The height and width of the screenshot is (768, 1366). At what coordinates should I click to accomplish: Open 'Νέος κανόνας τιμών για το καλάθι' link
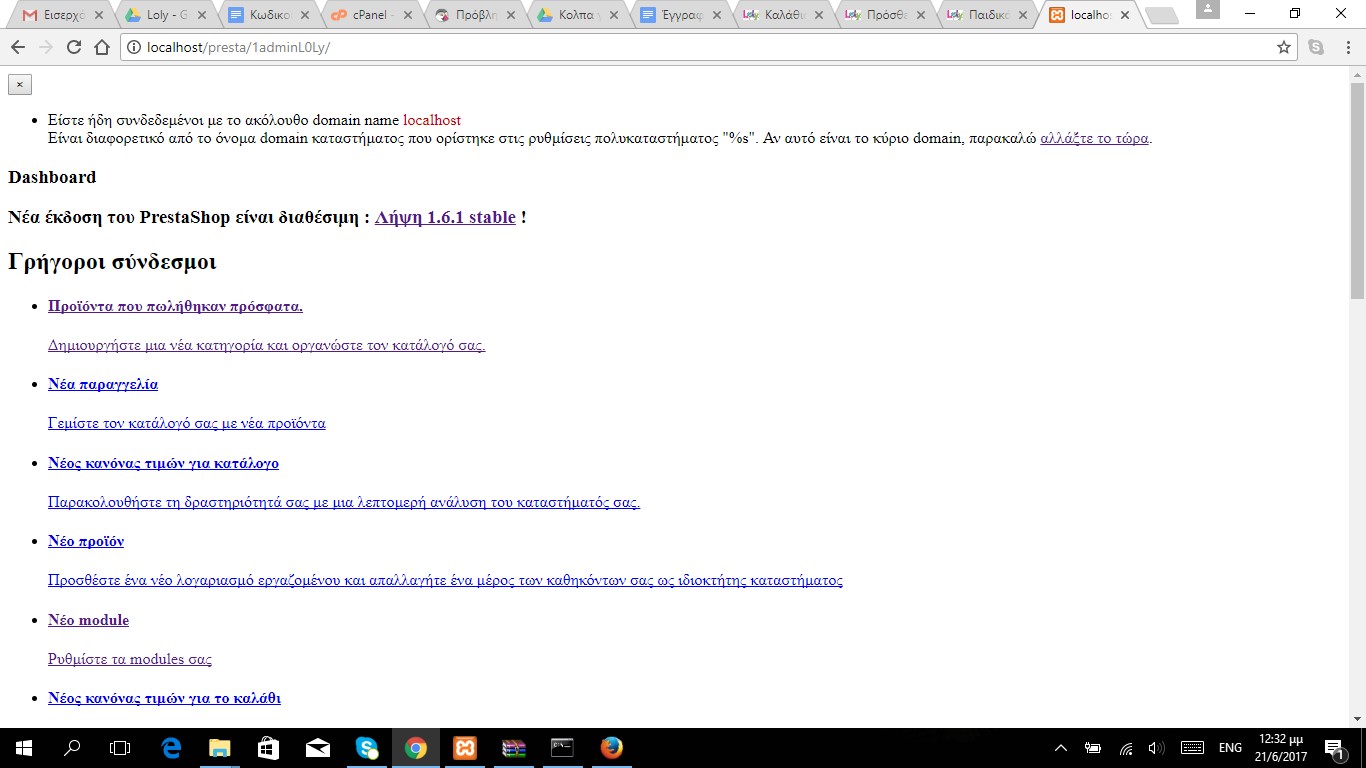click(164, 698)
